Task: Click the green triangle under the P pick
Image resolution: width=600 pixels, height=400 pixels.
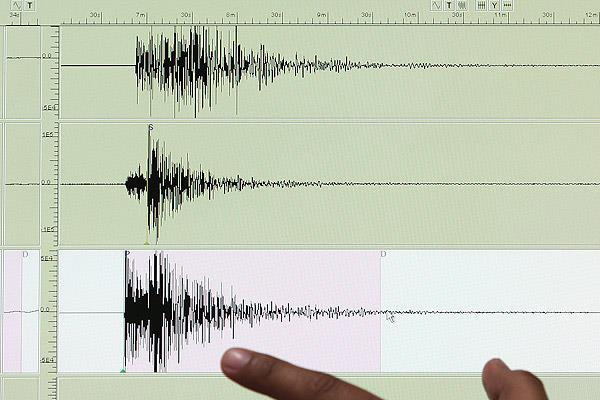Action: 123,371
